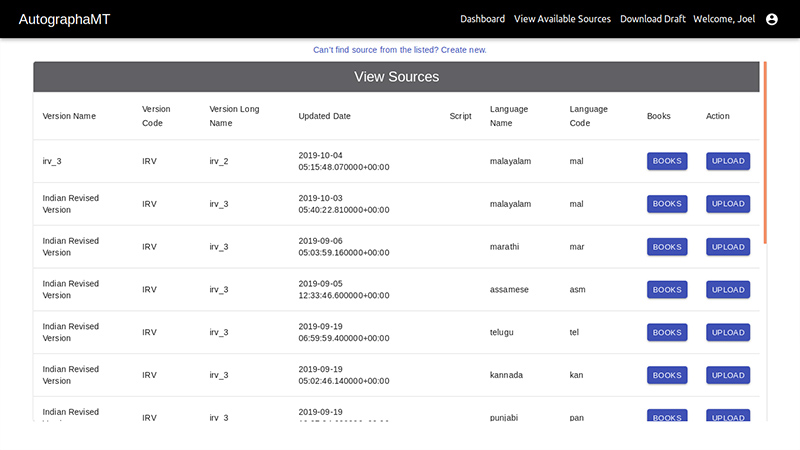This screenshot has width=800, height=450.
Task: Upload to the telugu source
Action: click(728, 332)
